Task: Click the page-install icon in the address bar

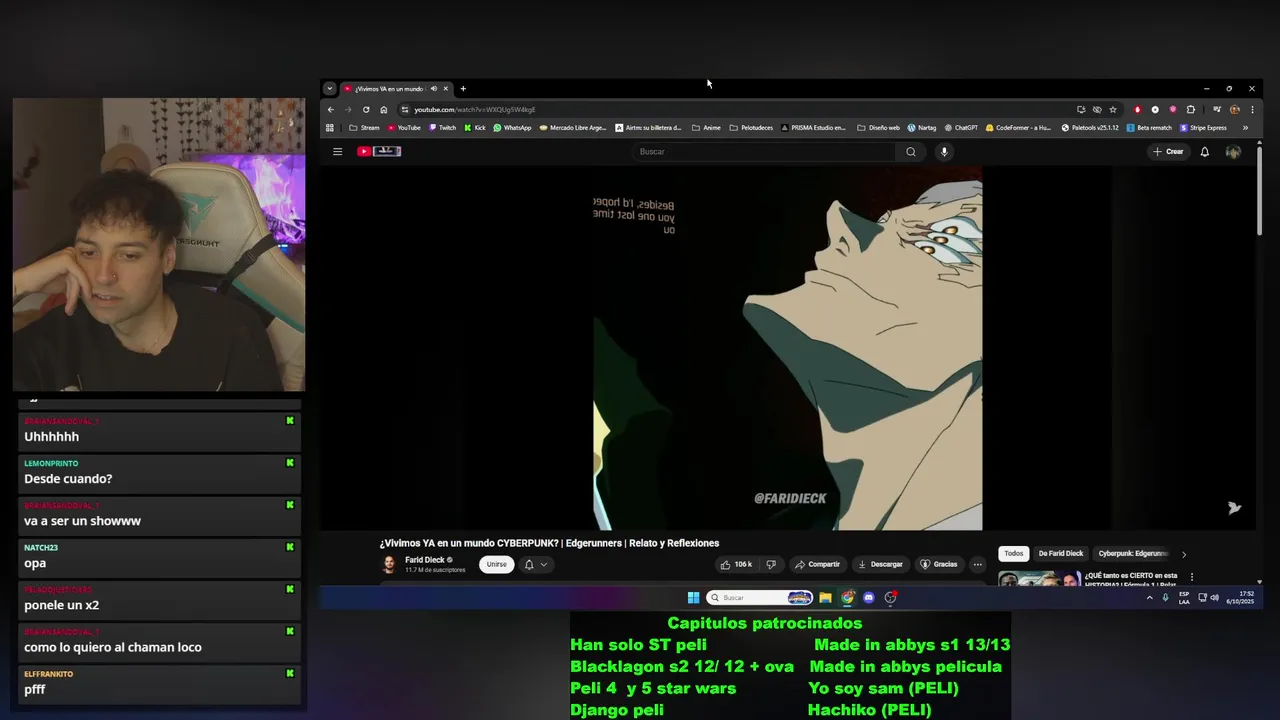Action: point(1081,109)
